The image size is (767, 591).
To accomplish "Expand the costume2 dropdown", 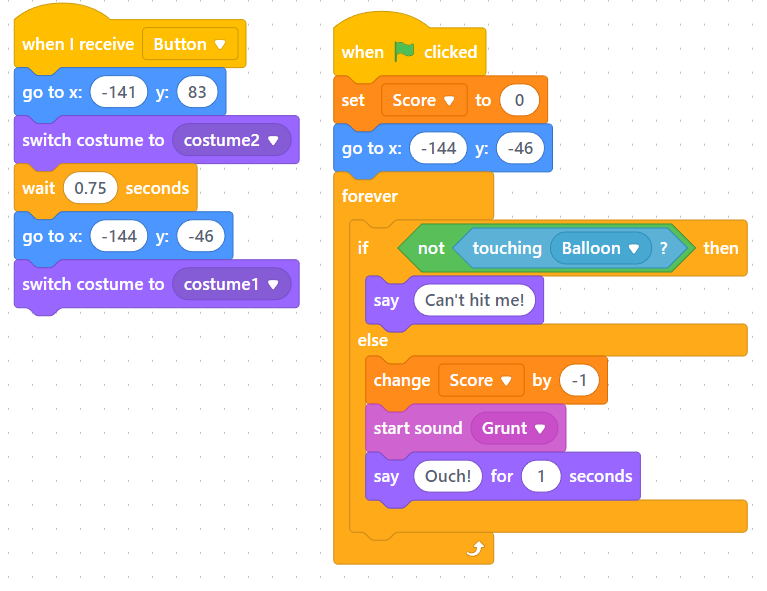I will [231, 140].
